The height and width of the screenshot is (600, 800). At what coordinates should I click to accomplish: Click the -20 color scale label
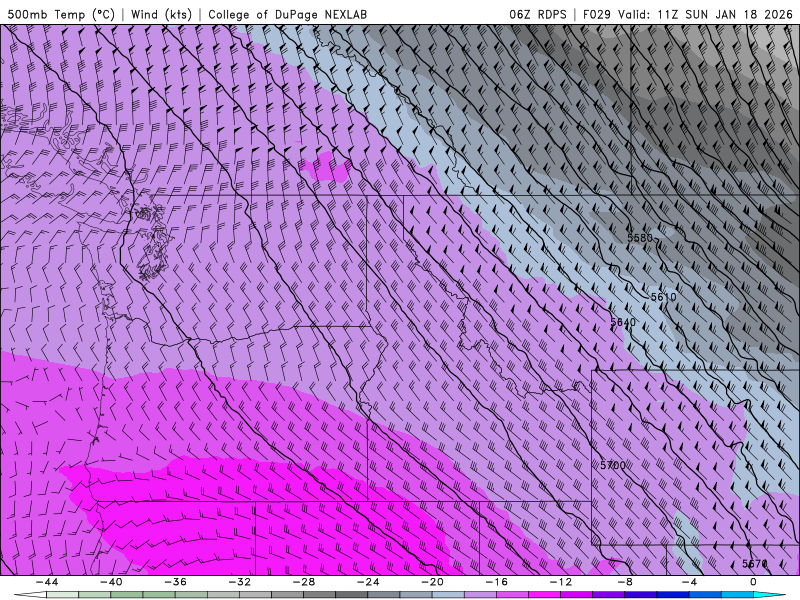433,582
